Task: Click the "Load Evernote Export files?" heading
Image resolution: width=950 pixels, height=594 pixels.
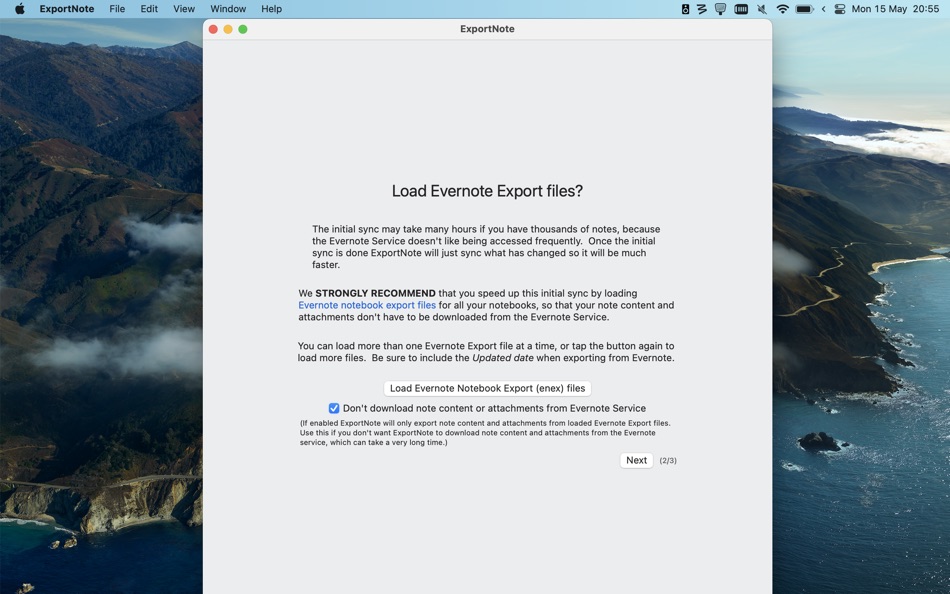Action: tap(487, 191)
